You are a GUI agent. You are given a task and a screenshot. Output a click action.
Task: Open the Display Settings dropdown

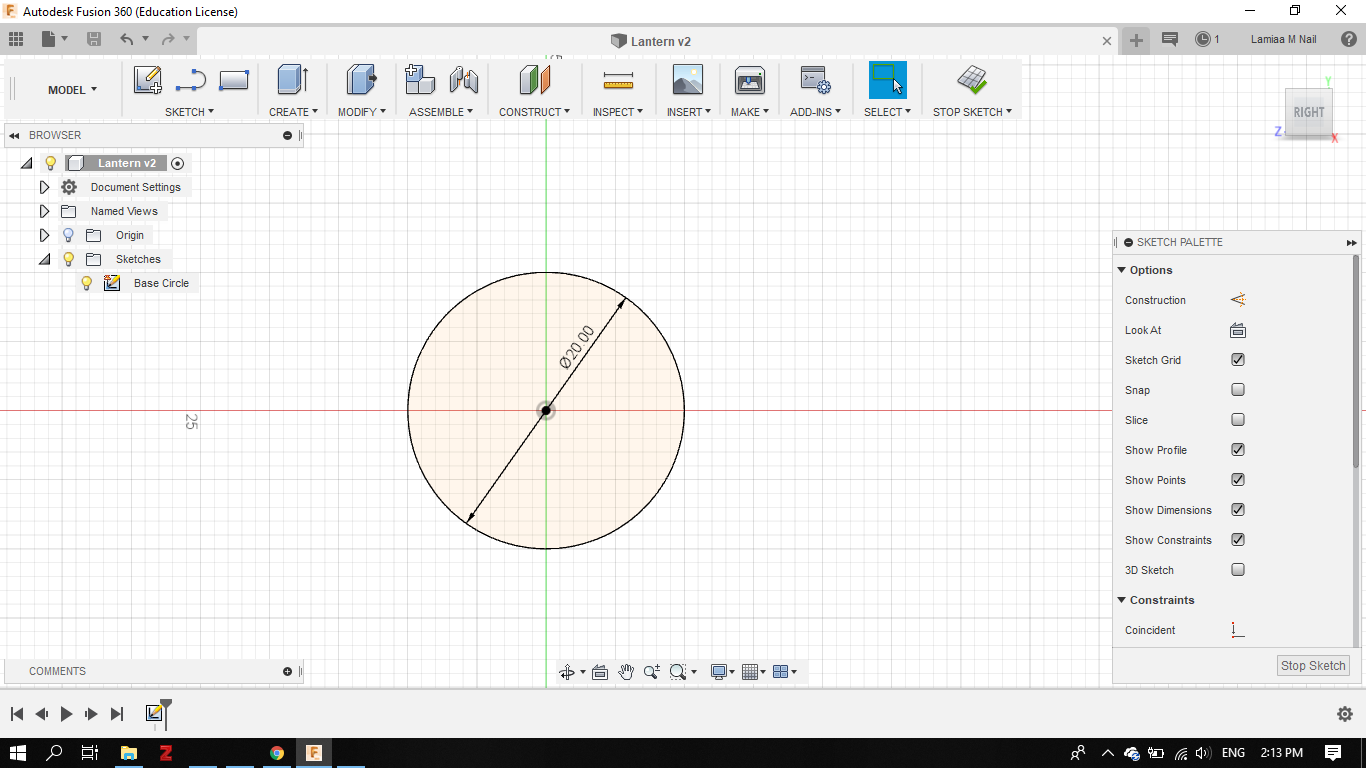pyautogui.click(x=723, y=672)
